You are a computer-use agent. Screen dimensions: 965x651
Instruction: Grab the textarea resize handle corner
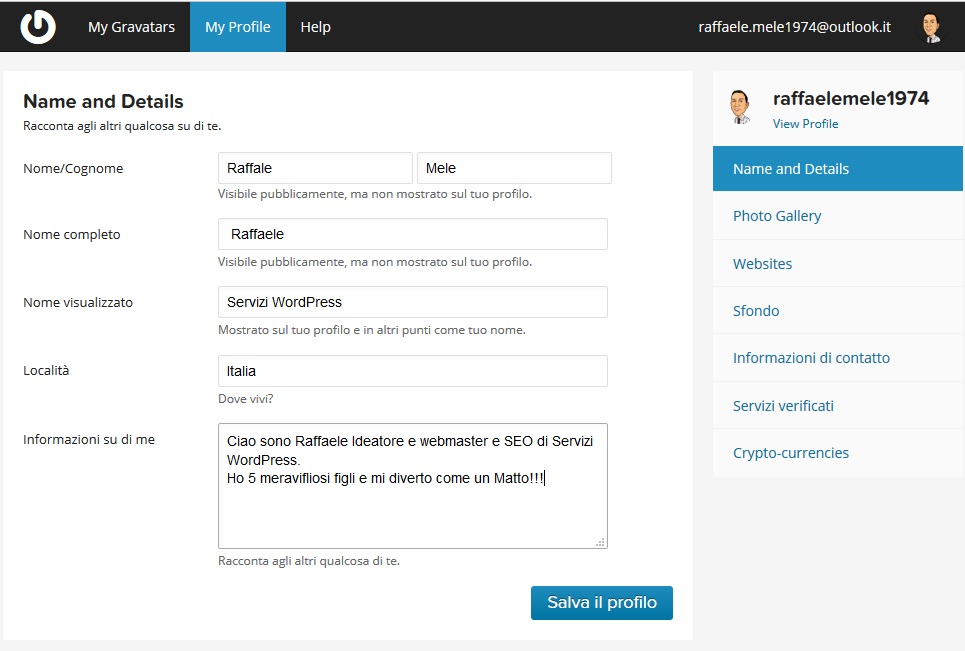tap(600, 542)
